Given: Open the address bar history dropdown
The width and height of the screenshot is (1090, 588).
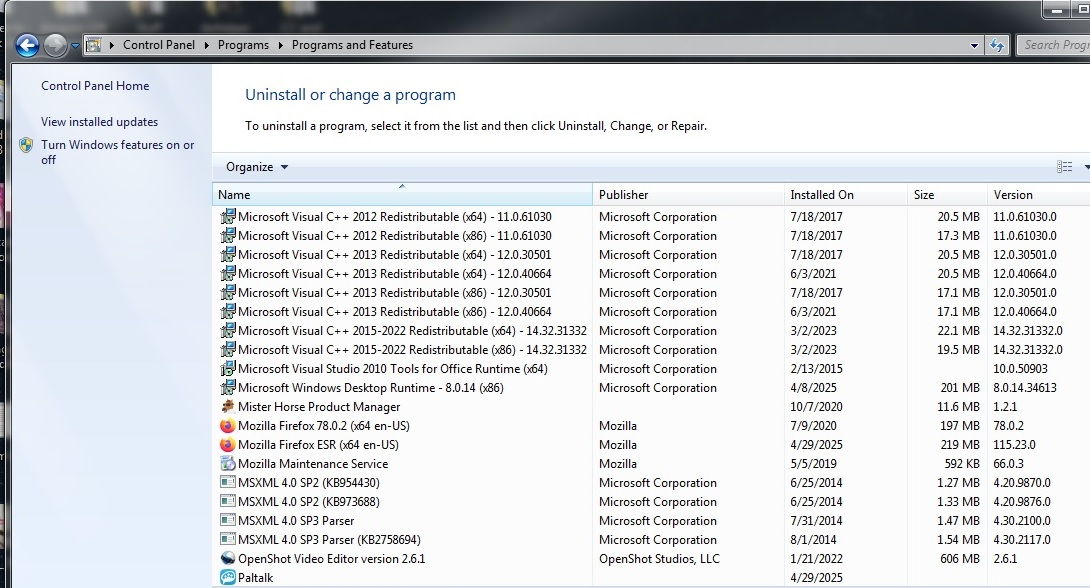Looking at the screenshot, I should 974,45.
